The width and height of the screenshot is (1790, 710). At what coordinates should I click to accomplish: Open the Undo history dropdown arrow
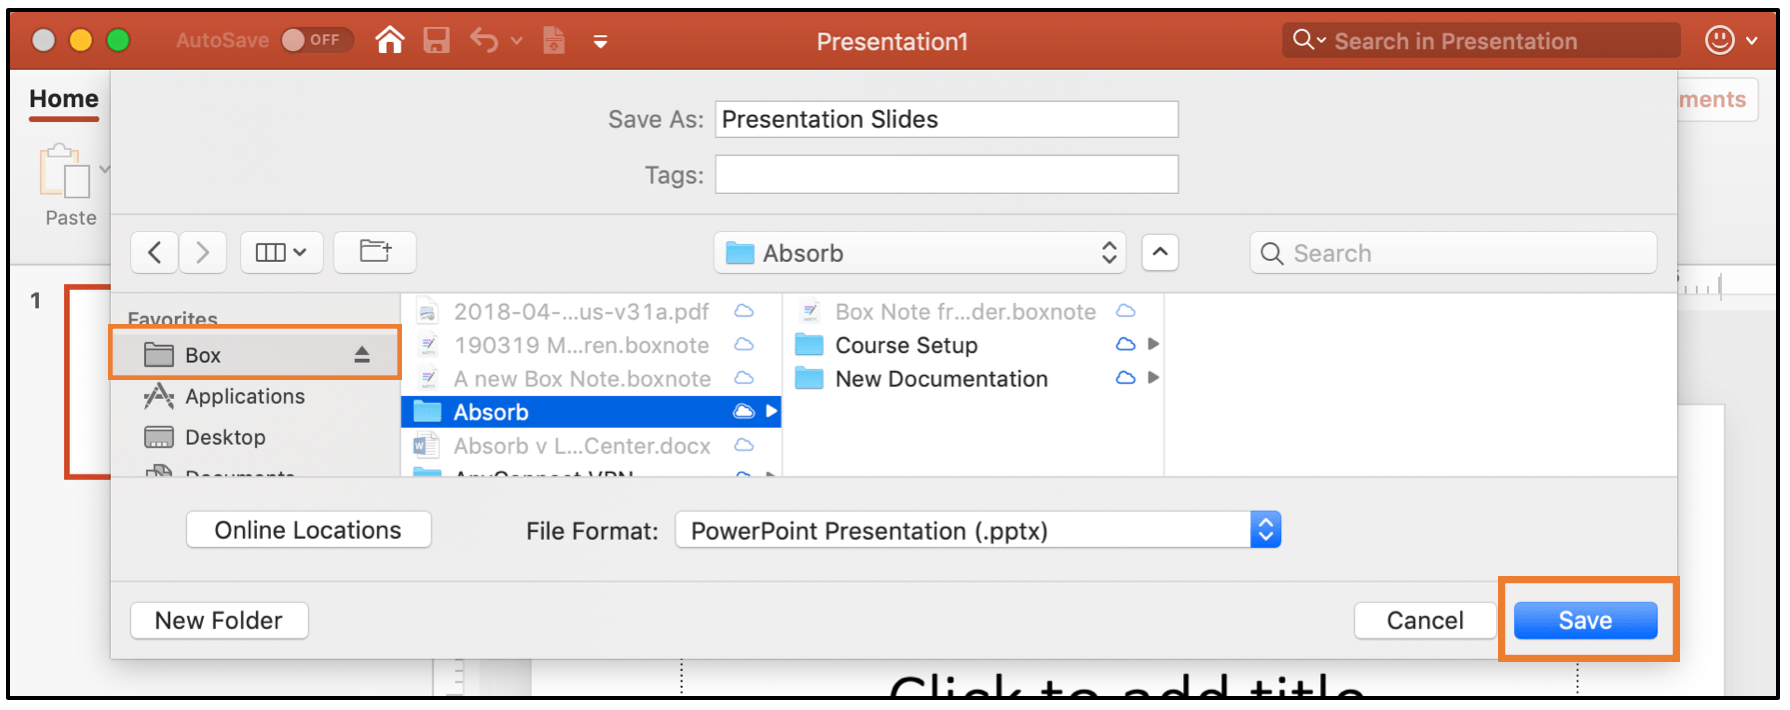coord(516,41)
